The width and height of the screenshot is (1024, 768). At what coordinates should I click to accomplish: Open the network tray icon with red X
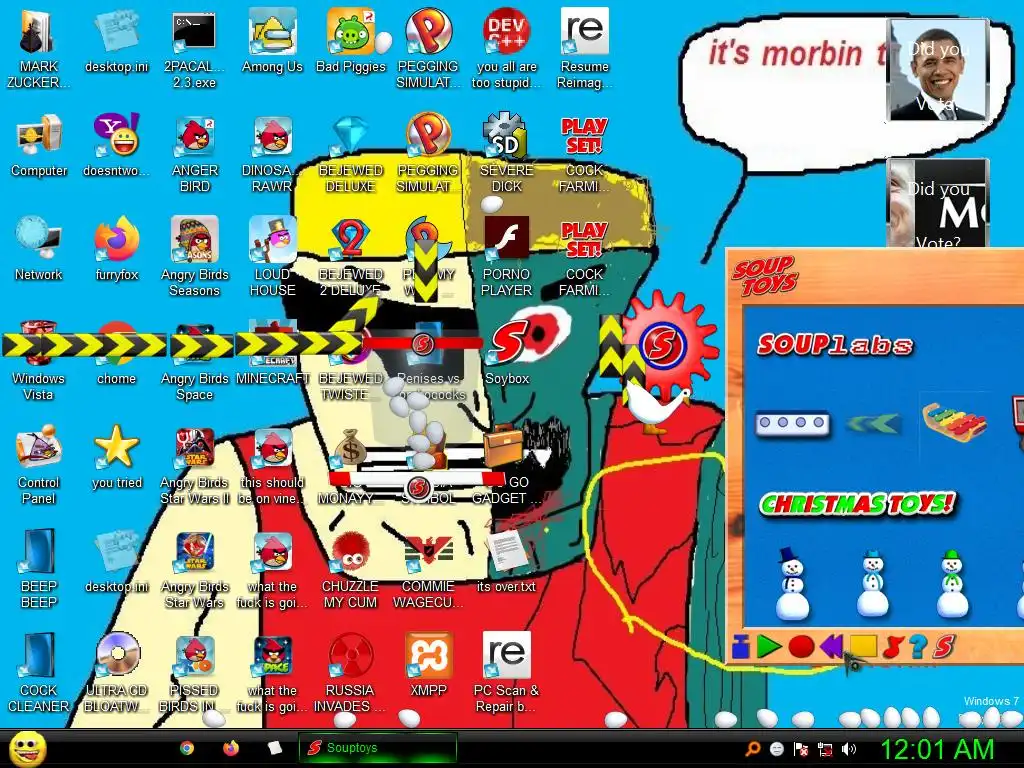click(825, 749)
